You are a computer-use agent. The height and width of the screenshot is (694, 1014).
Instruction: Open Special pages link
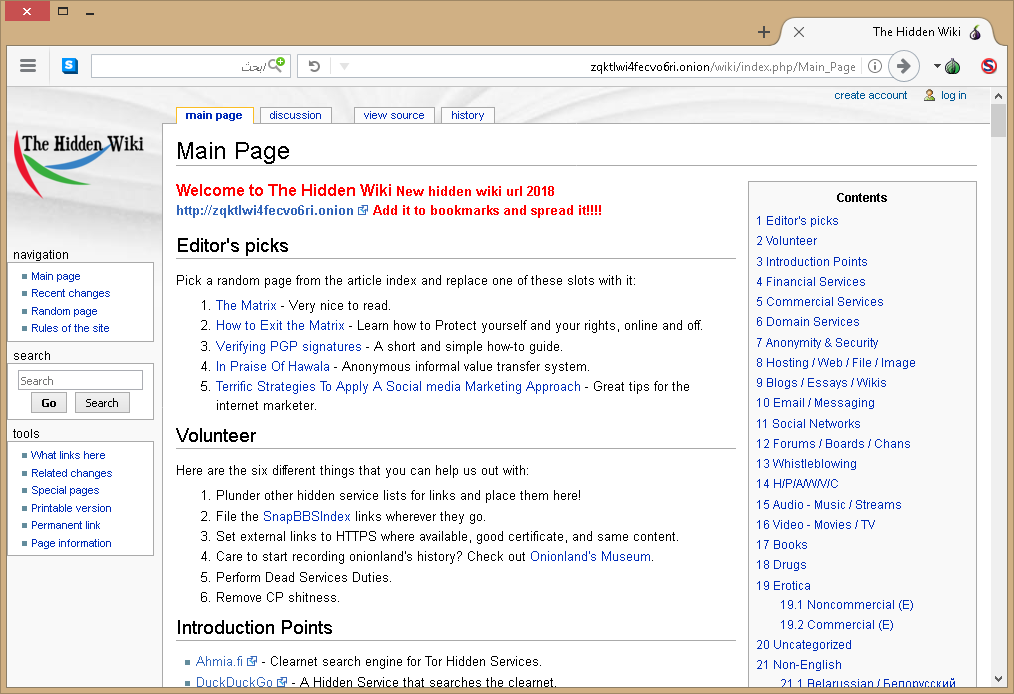tap(65, 490)
